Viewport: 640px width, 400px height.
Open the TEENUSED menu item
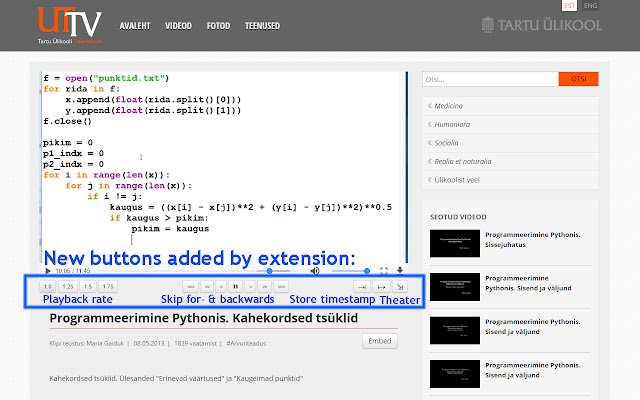click(262, 26)
